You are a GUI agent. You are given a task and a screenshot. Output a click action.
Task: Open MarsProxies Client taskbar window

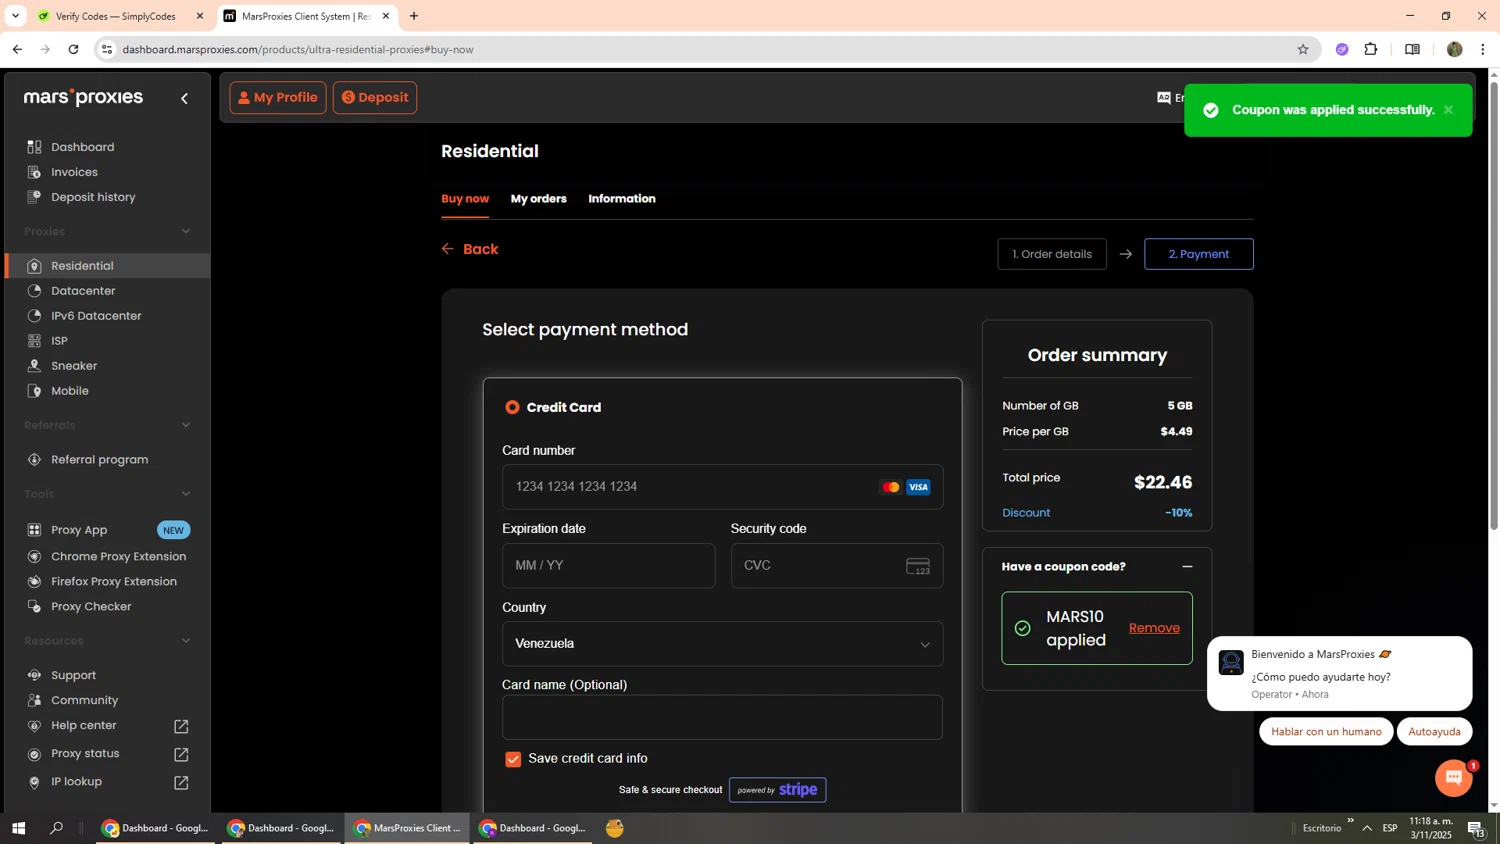pyautogui.click(x=408, y=828)
